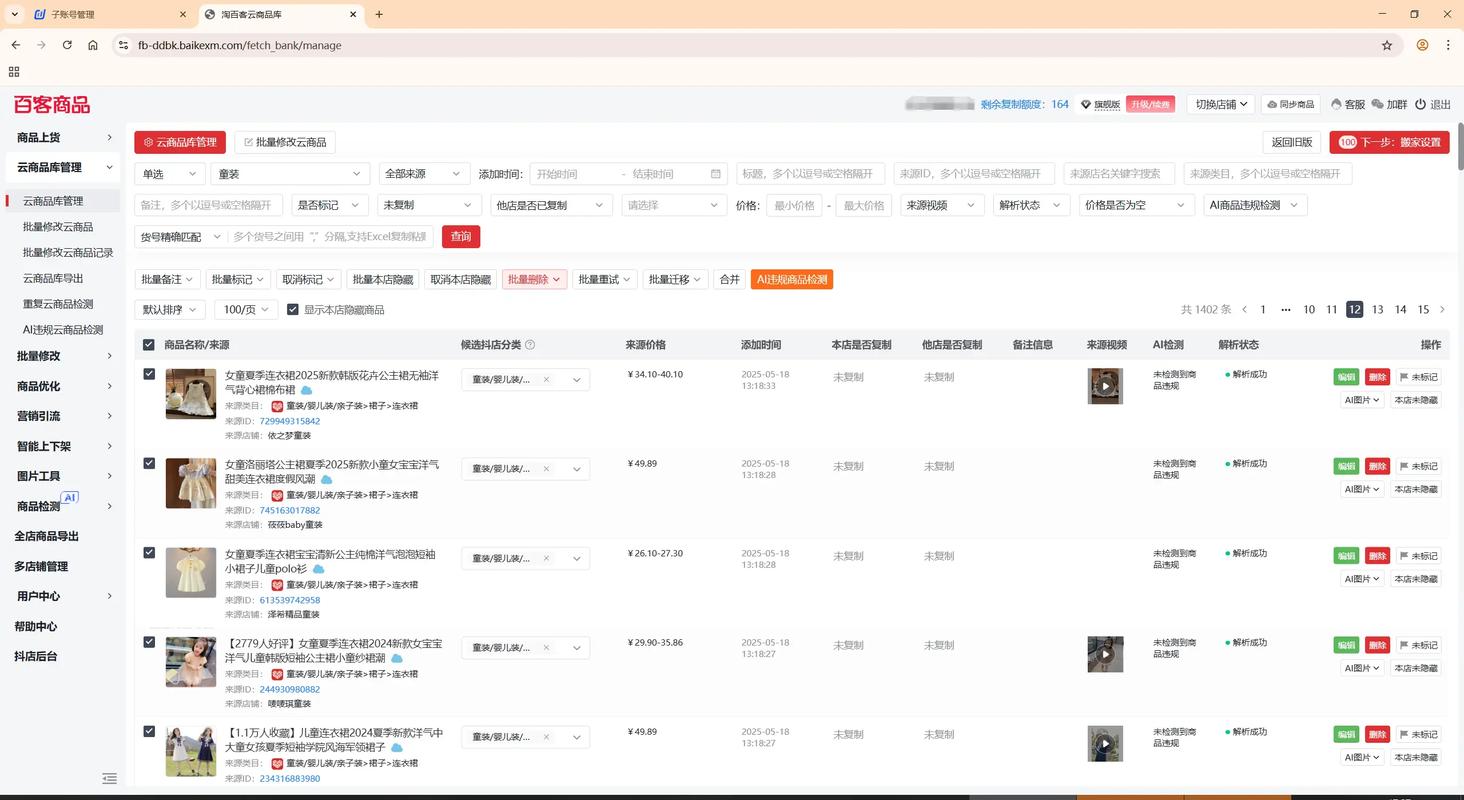The image size is (1464, 800).
Task: Click help icon next to 候选抖店分类
Action: [x=530, y=345]
